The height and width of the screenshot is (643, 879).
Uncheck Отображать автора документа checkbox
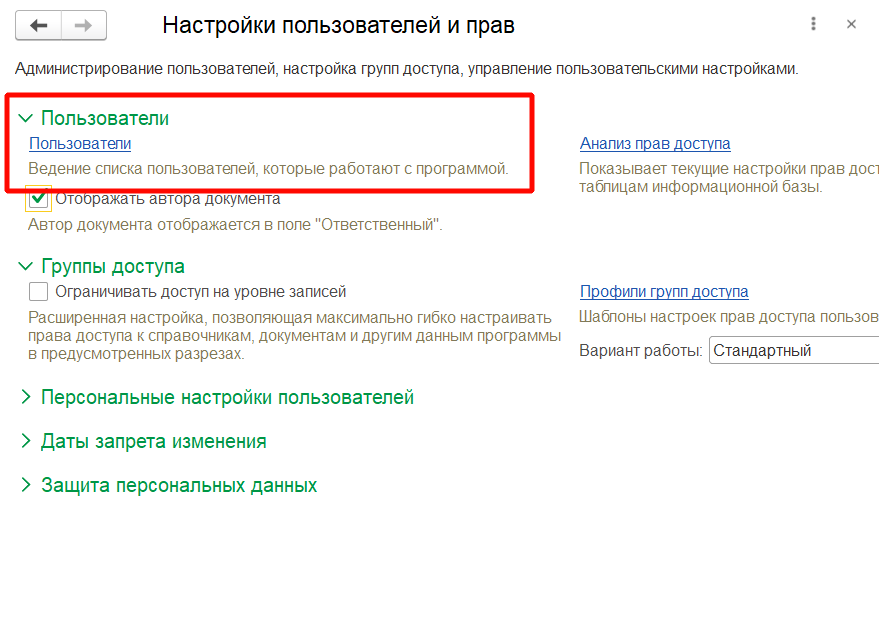[39, 199]
